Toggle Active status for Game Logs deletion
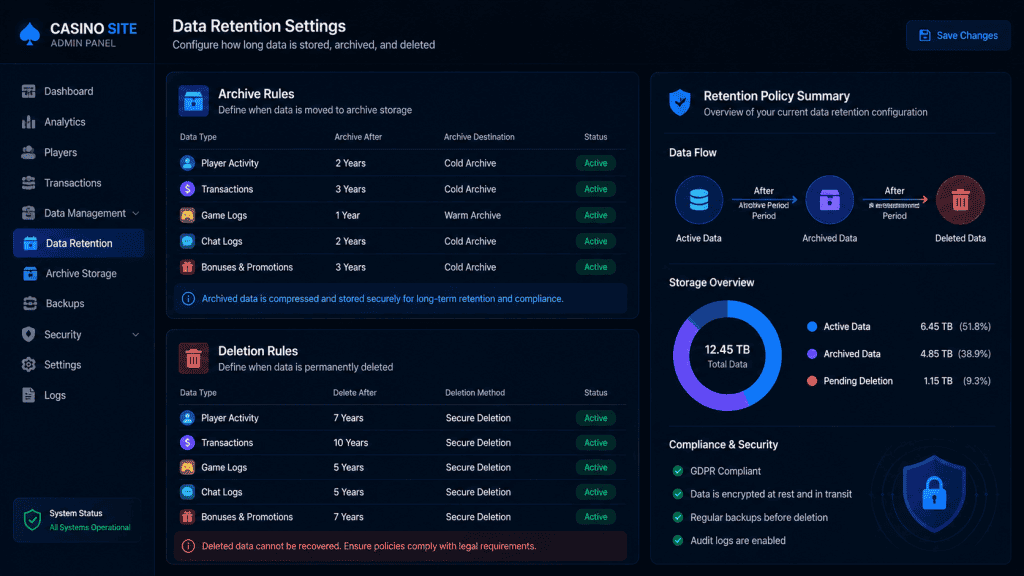 click(x=596, y=468)
